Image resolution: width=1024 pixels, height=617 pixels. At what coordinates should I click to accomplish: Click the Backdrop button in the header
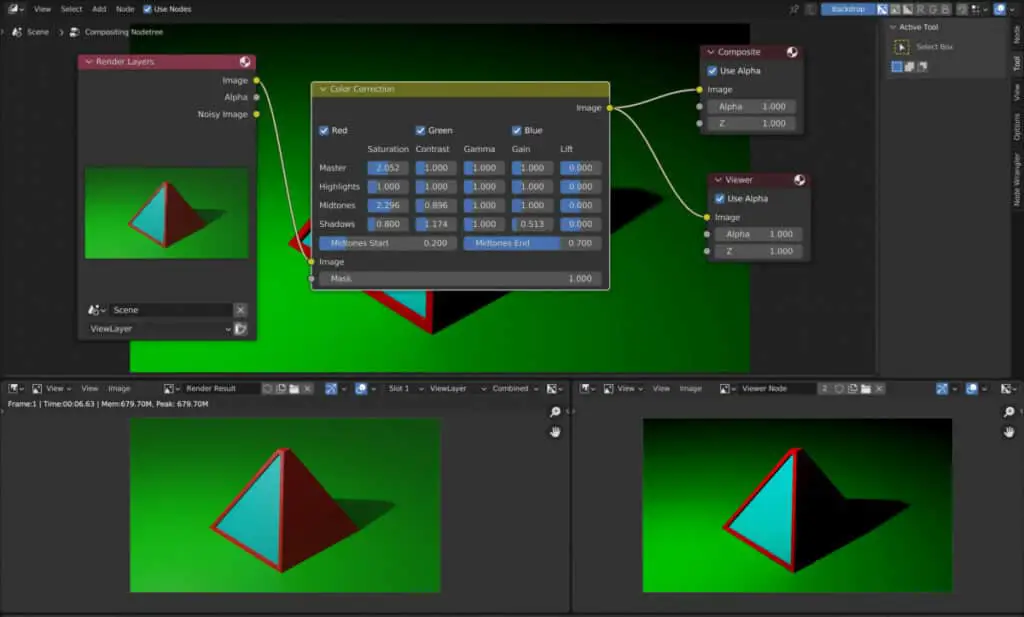[x=847, y=8]
